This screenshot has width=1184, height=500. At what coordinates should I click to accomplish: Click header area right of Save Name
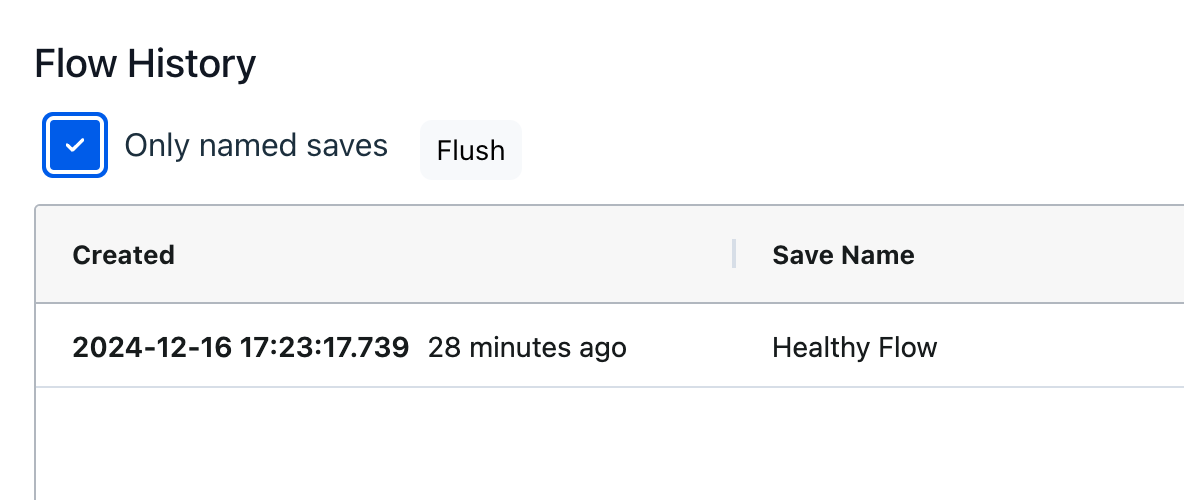pyautogui.click(x=1050, y=255)
